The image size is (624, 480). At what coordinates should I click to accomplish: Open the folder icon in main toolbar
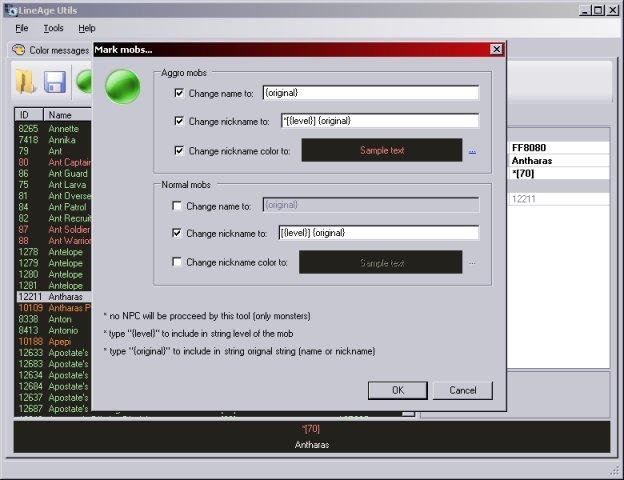(x=26, y=81)
